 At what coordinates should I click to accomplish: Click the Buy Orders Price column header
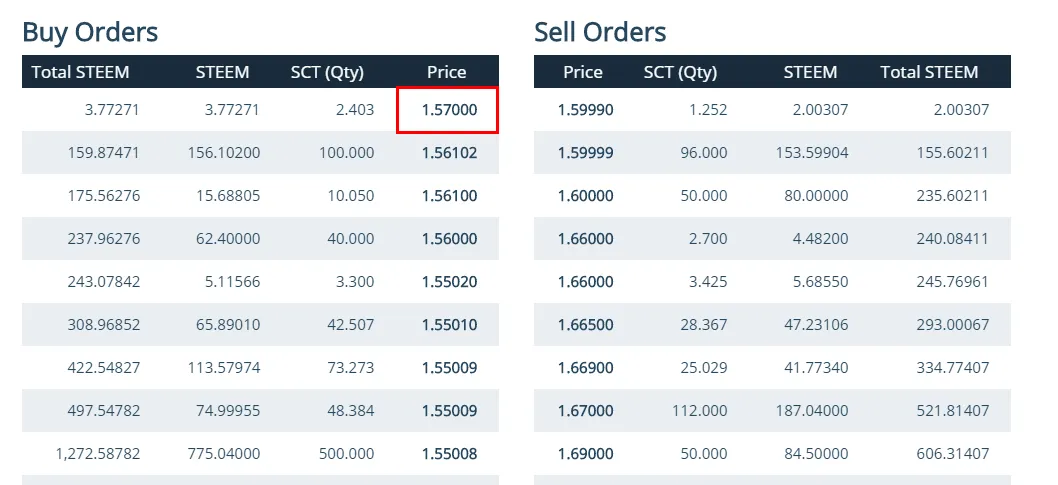pos(447,72)
